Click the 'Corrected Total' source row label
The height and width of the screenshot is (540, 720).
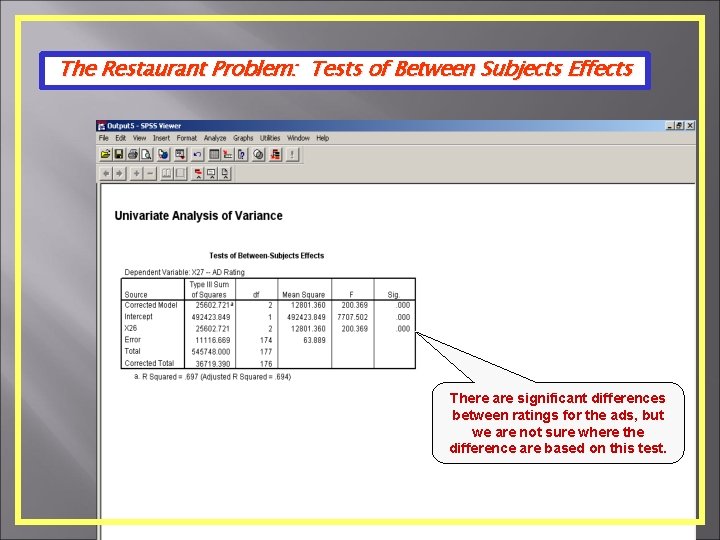149,363
